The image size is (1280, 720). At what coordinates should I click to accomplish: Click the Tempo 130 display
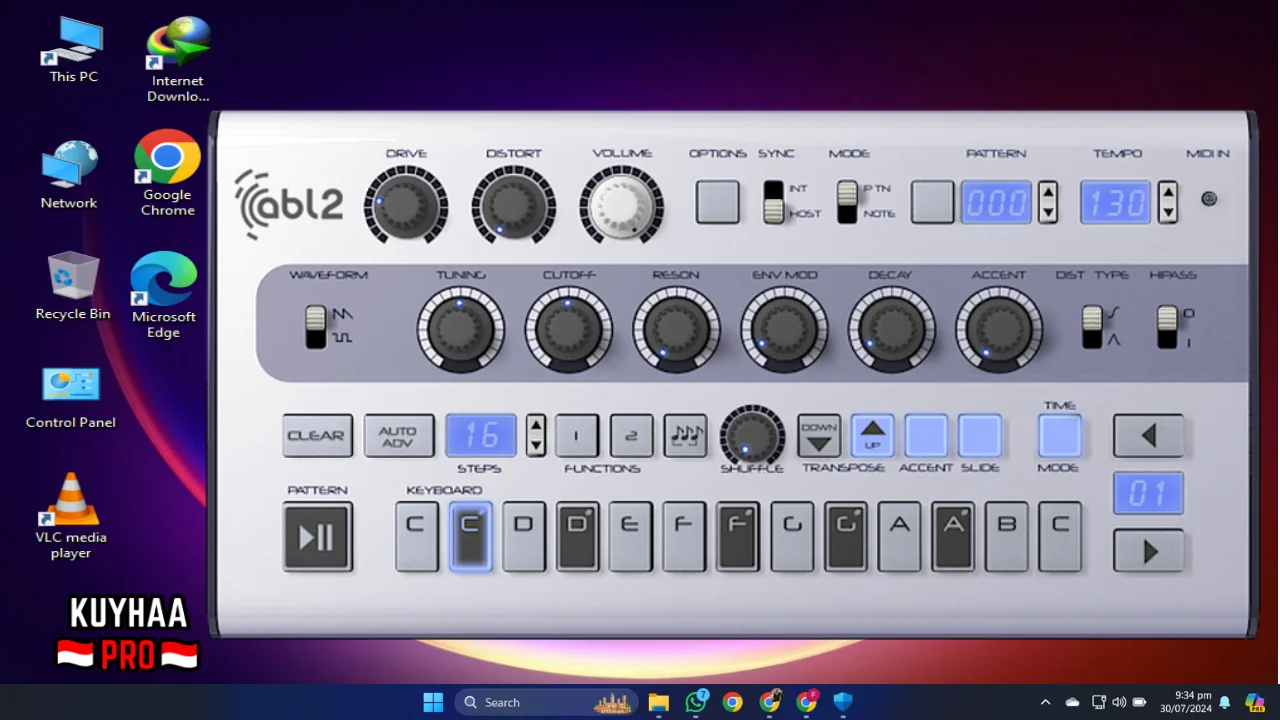click(1116, 203)
